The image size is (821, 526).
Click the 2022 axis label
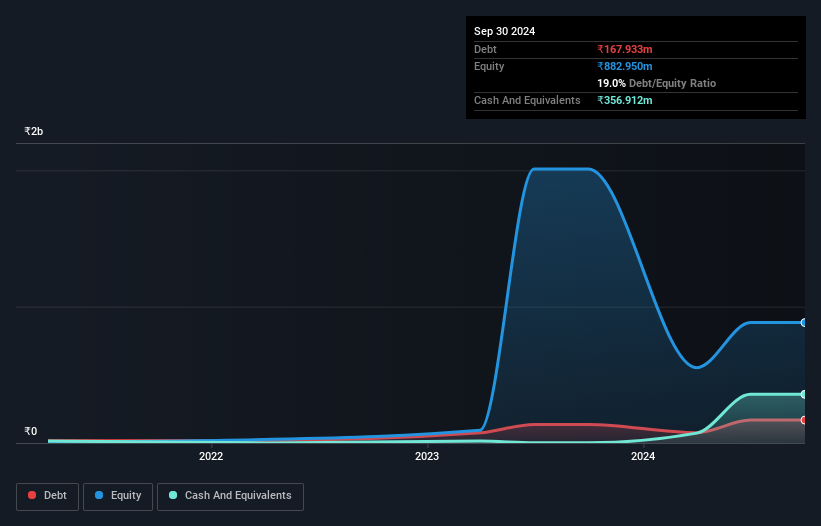click(x=211, y=456)
